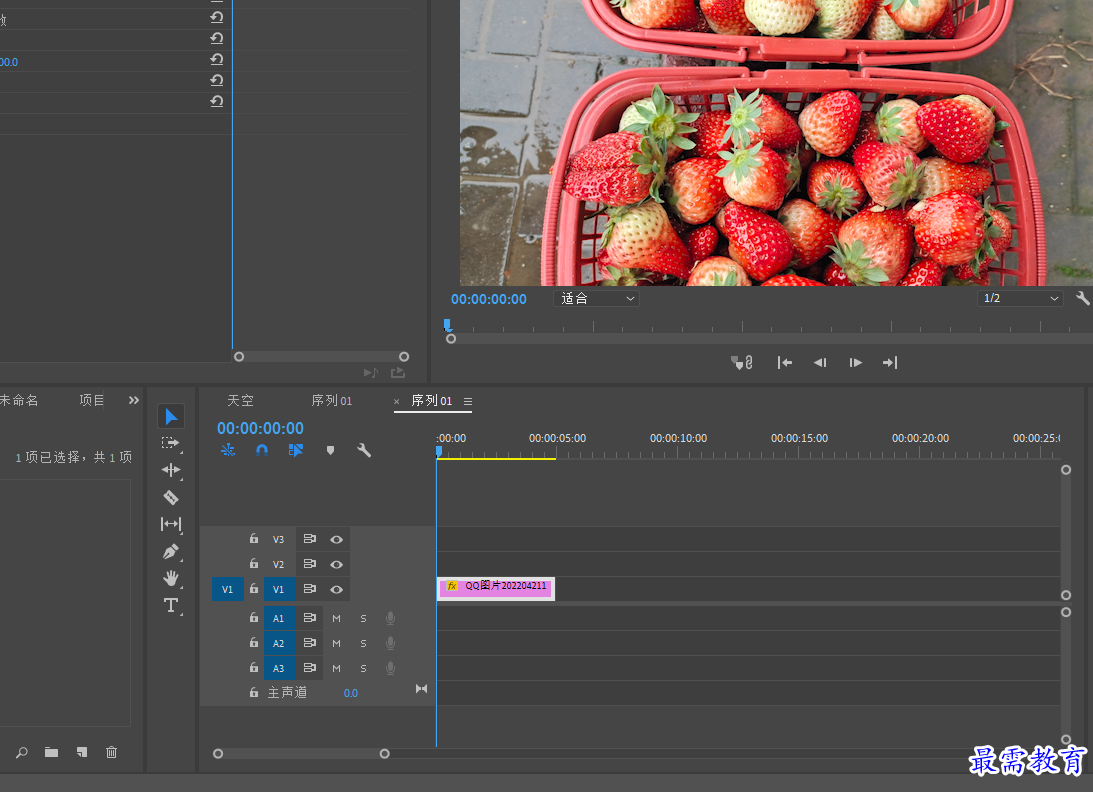Delete selected item trash icon

[112, 752]
